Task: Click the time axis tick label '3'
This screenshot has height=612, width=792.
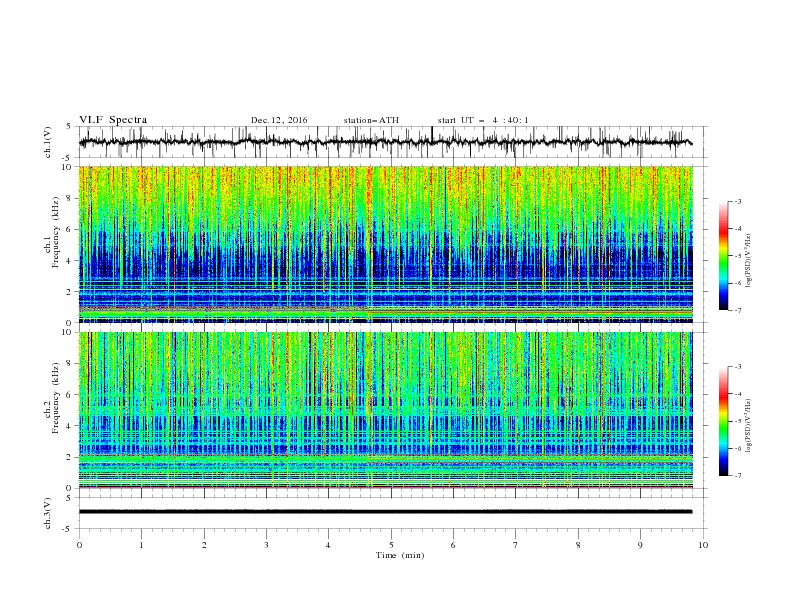Action: click(x=266, y=545)
